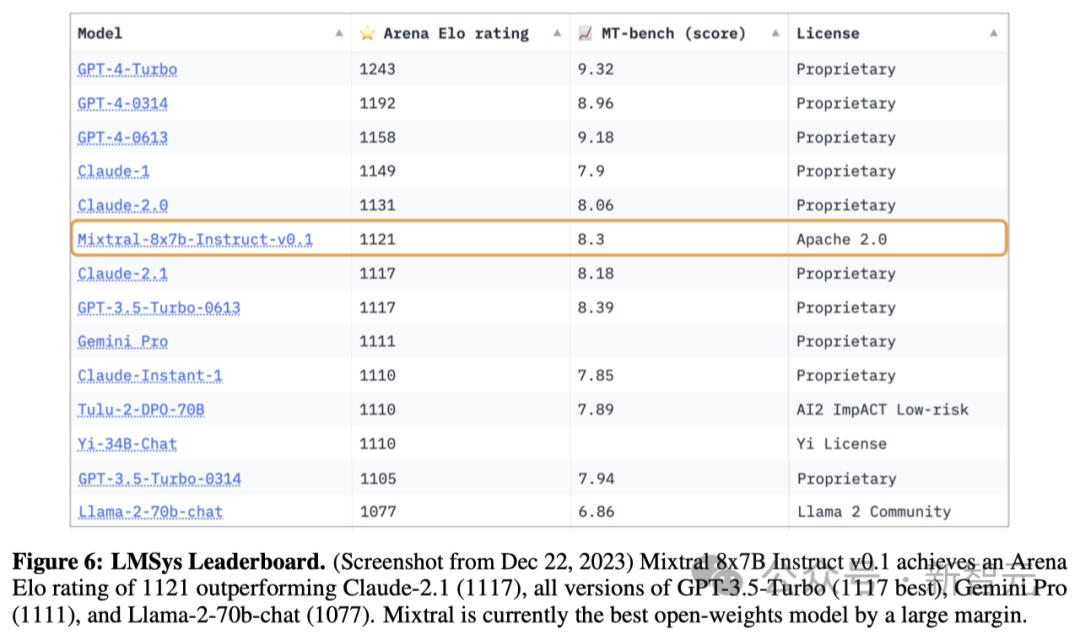Open the Mixtral-8x7b-Instruct-v0.1 model link
The height and width of the screenshot is (635, 1080).
(x=195, y=240)
